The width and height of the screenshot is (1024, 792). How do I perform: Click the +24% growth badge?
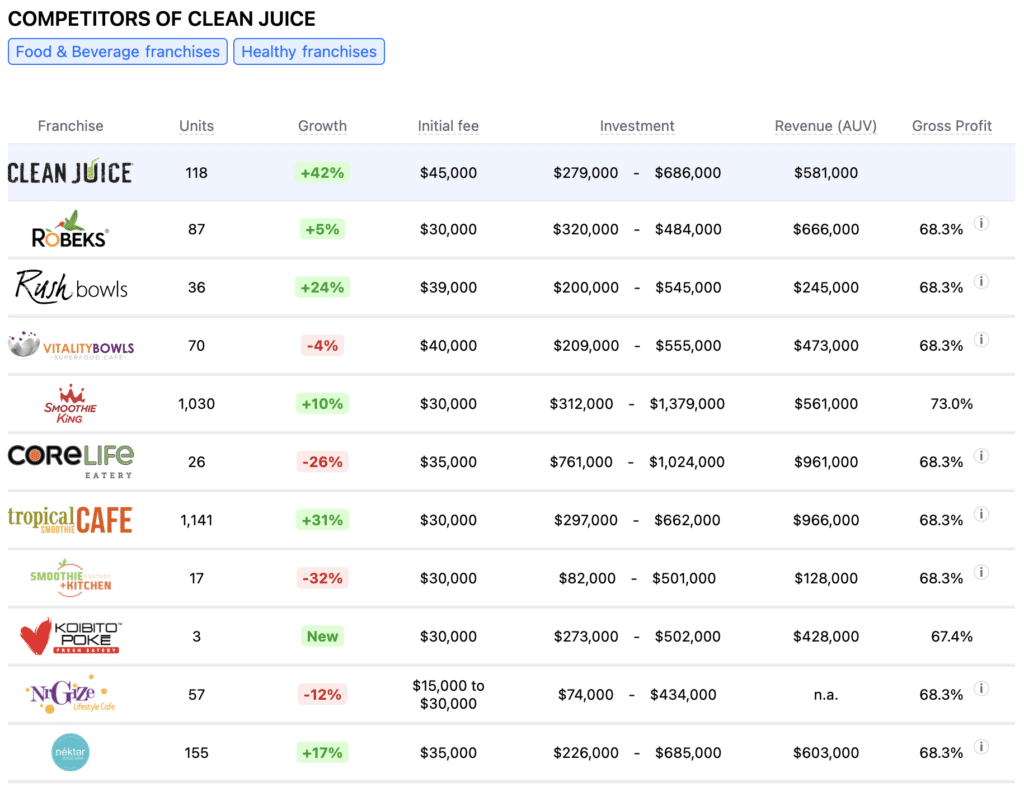click(323, 287)
